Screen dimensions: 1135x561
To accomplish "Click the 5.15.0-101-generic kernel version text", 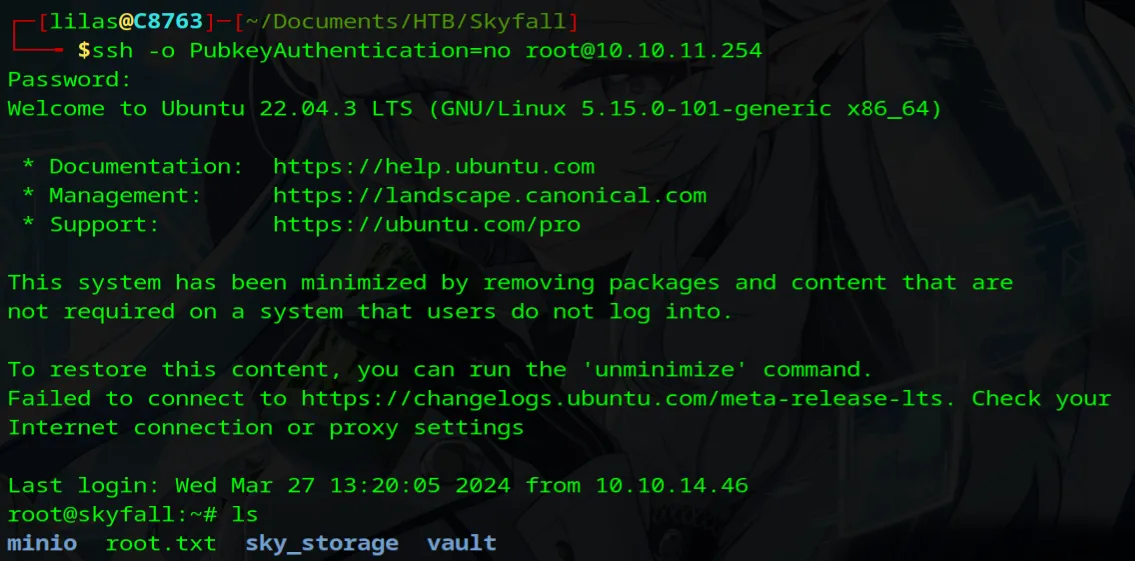I will [x=706, y=109].
